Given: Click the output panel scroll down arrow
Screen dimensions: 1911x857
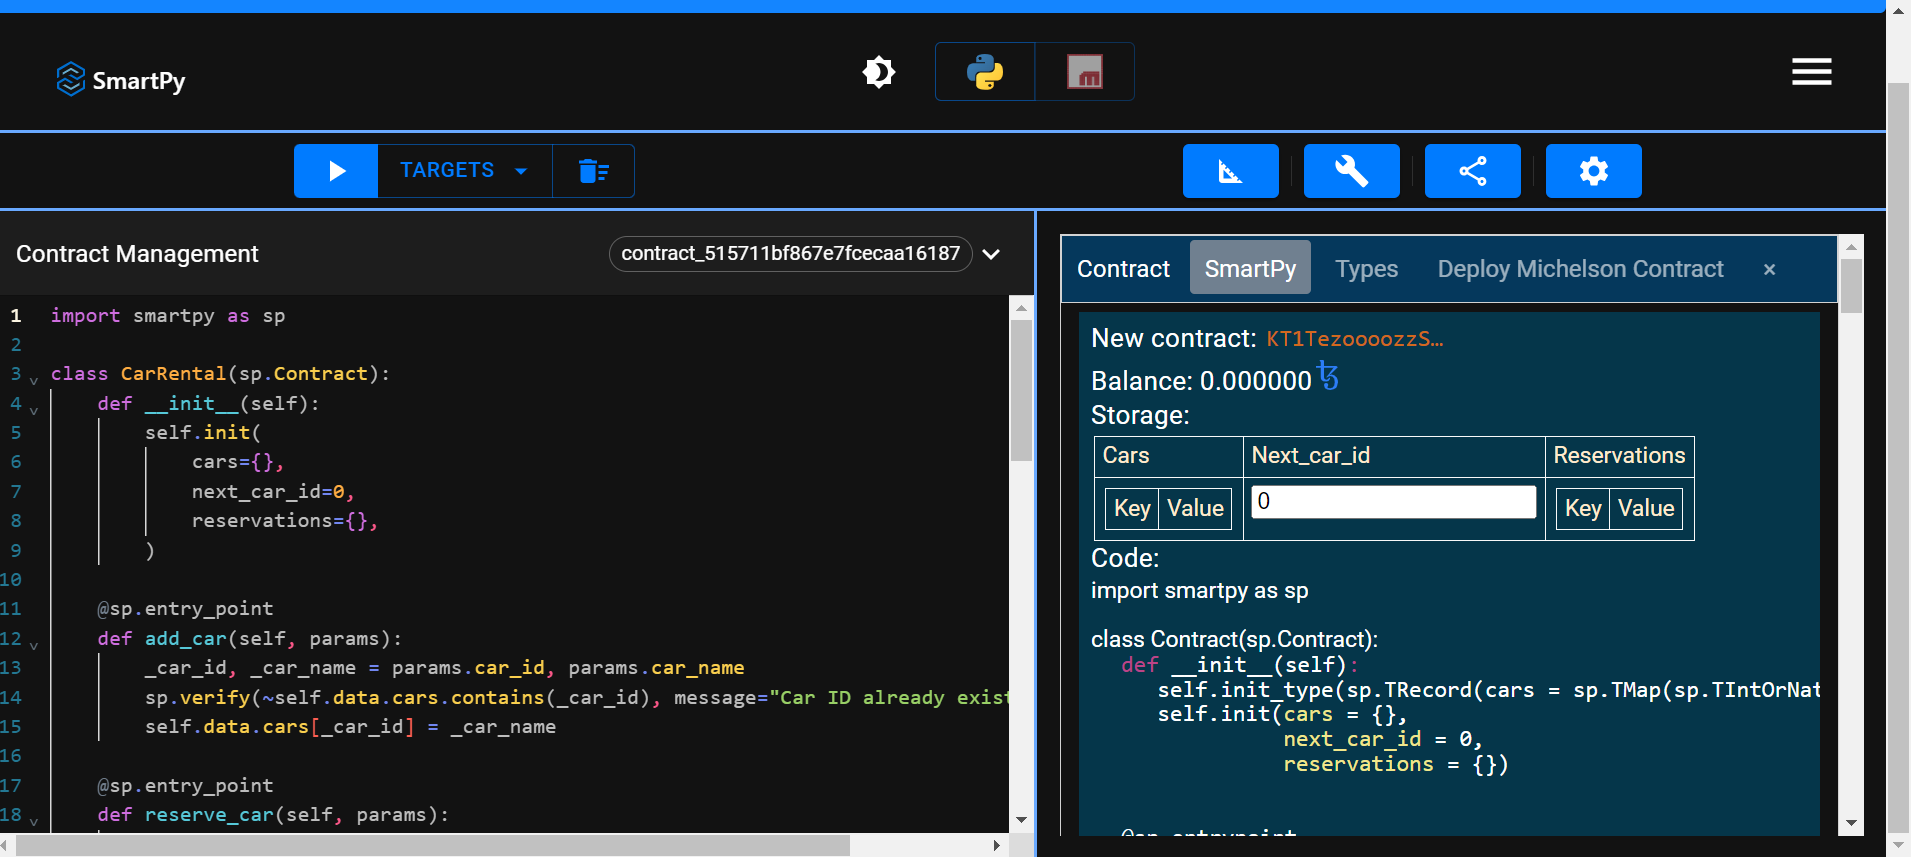Looking at the screenshot, I should click(1851, 823).
